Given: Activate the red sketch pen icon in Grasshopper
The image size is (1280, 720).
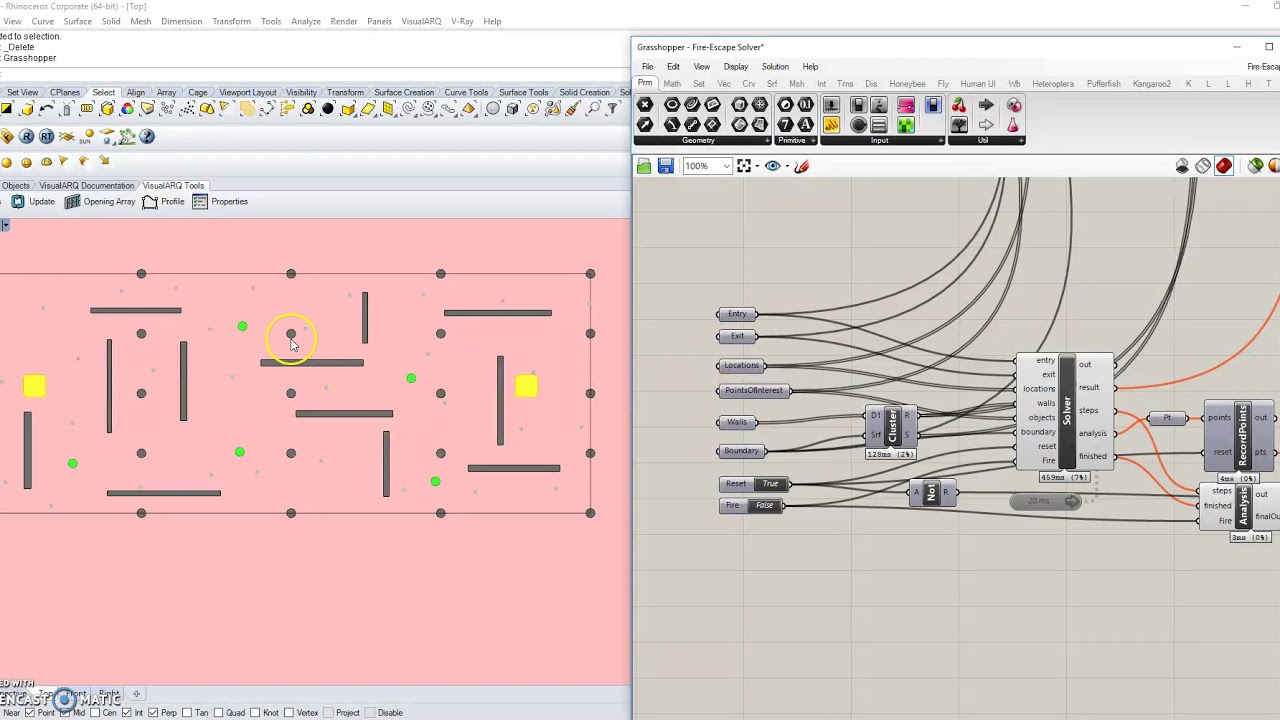Looking at the screenshot, I should [801, 166].
